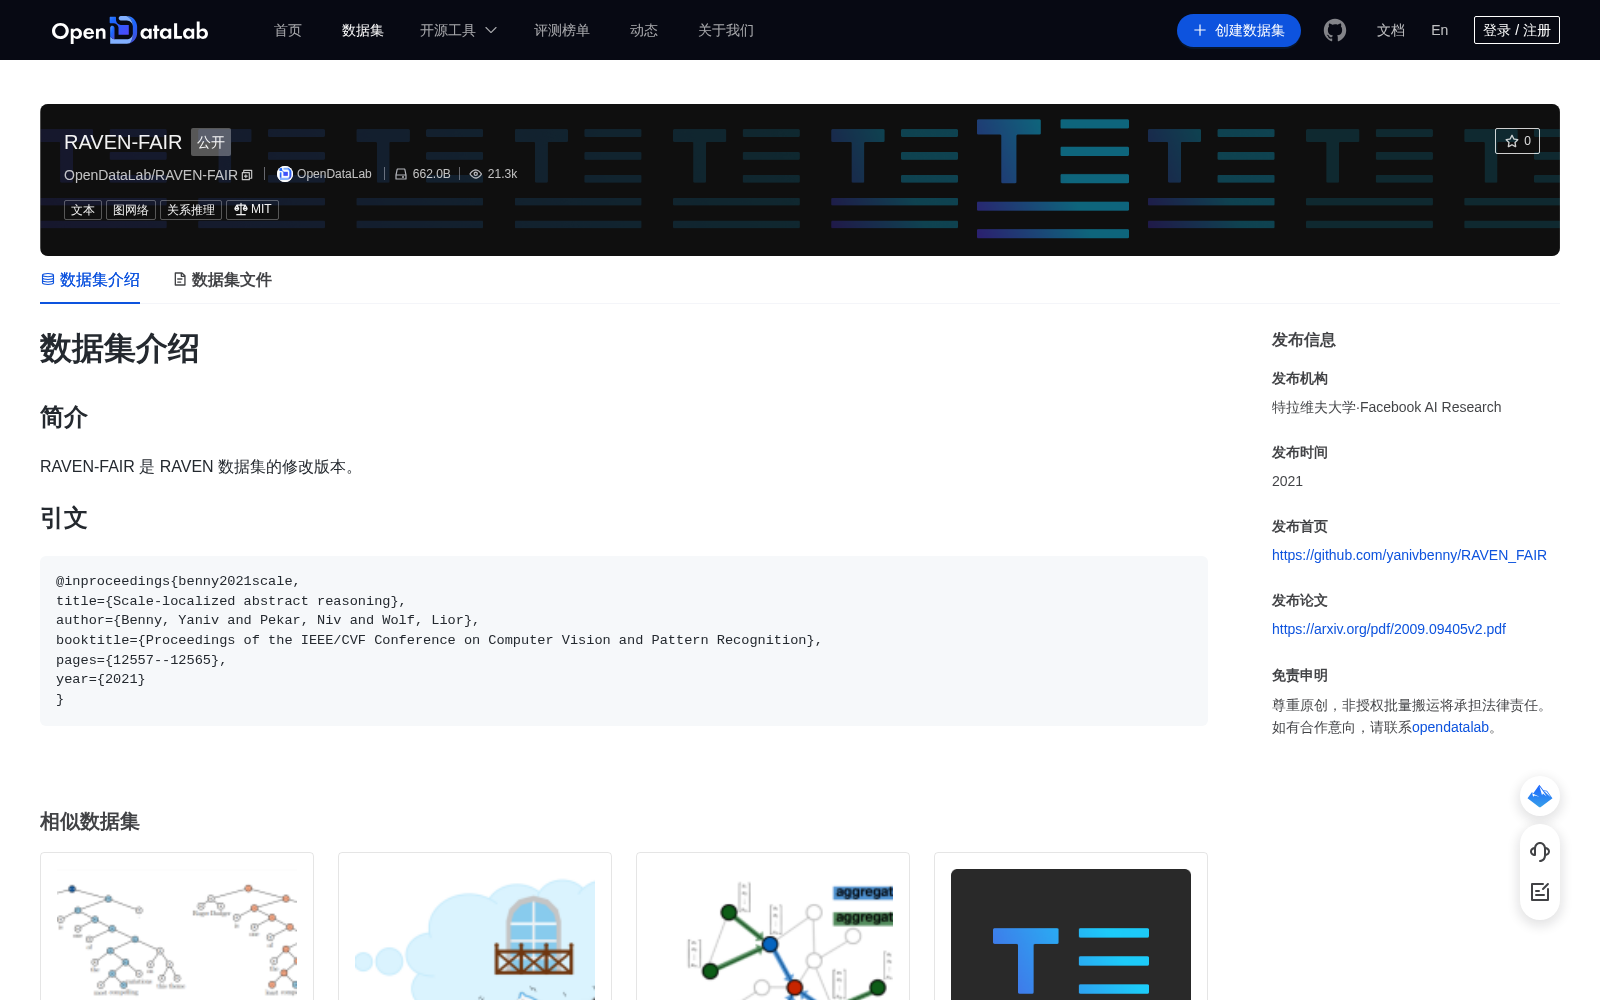1600x1000 pixels.
Task: Click the 2021 release year value
Action: click(x=1287, y=481)
